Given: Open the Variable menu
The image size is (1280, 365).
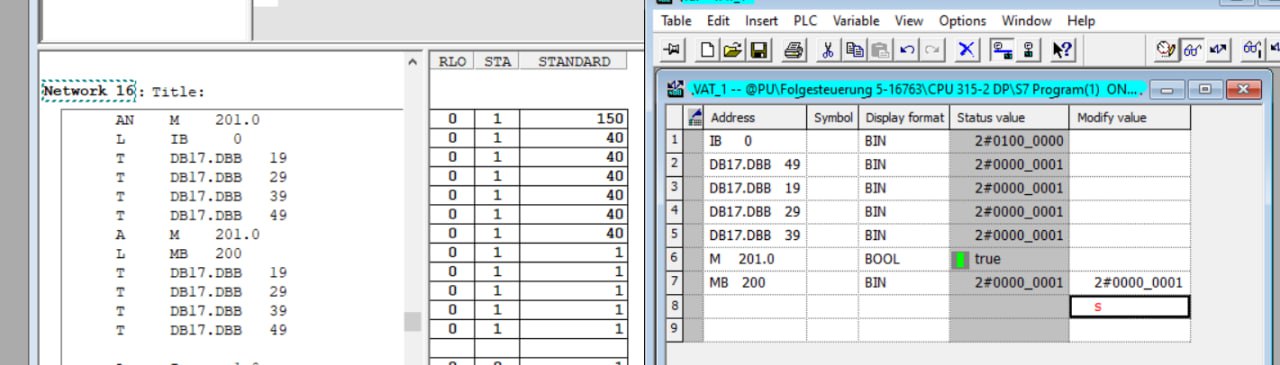Looking at the screenshot, I should pos(856,20).
